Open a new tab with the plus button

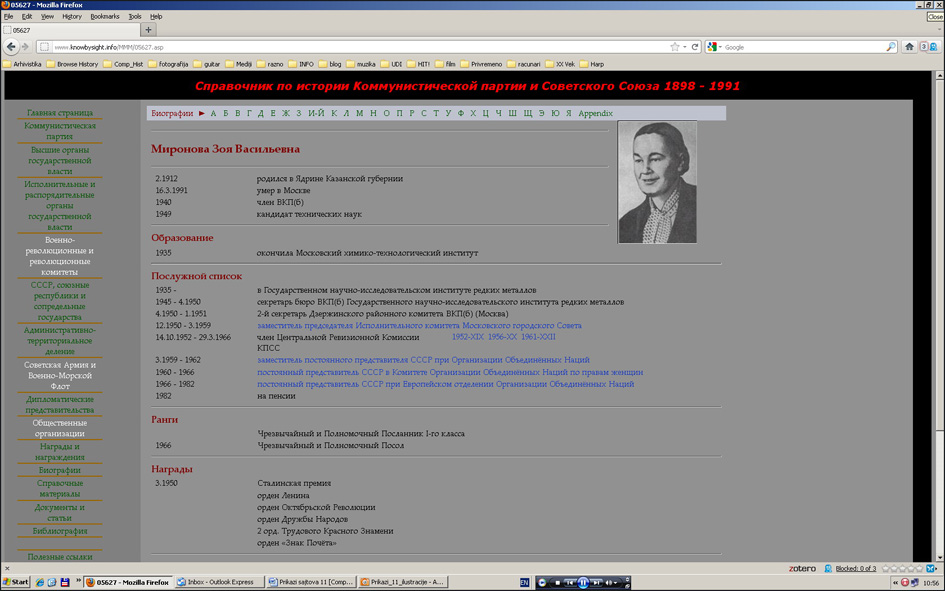pyautogui.click(x=149, y=30)
